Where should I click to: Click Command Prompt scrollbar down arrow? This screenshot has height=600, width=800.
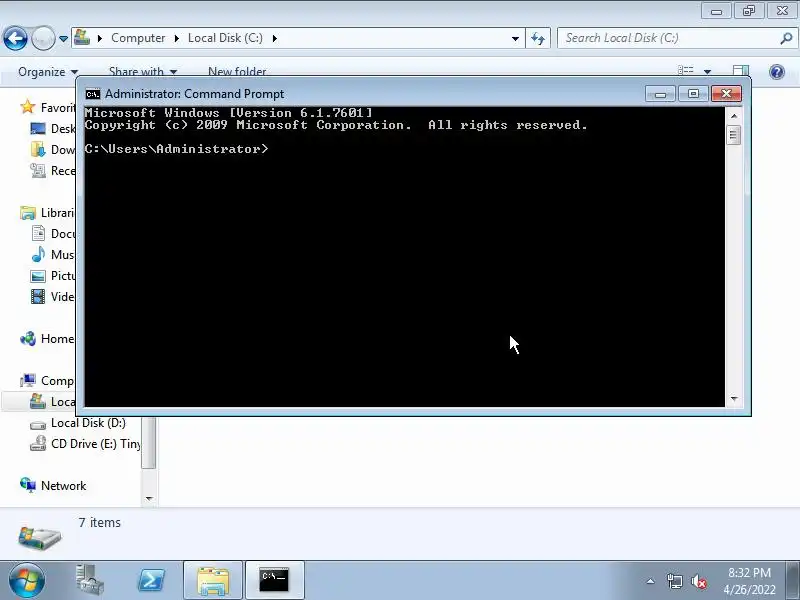734,398
